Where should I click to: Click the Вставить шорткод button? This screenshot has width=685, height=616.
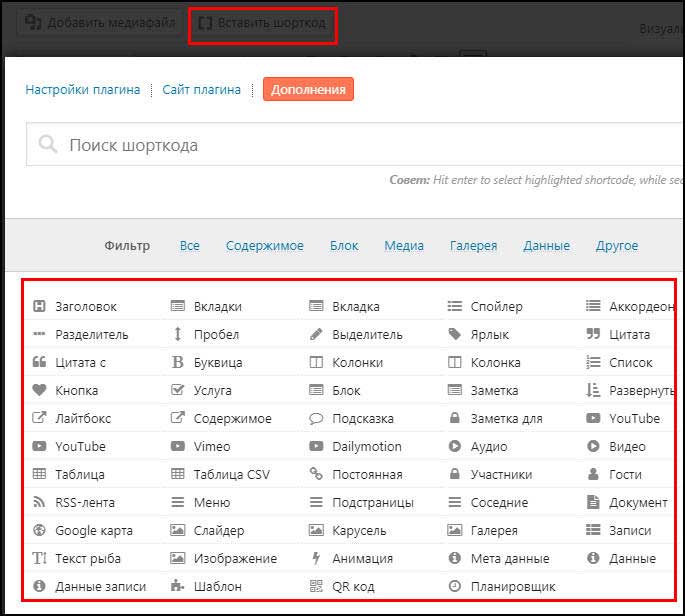coord(263,23)
